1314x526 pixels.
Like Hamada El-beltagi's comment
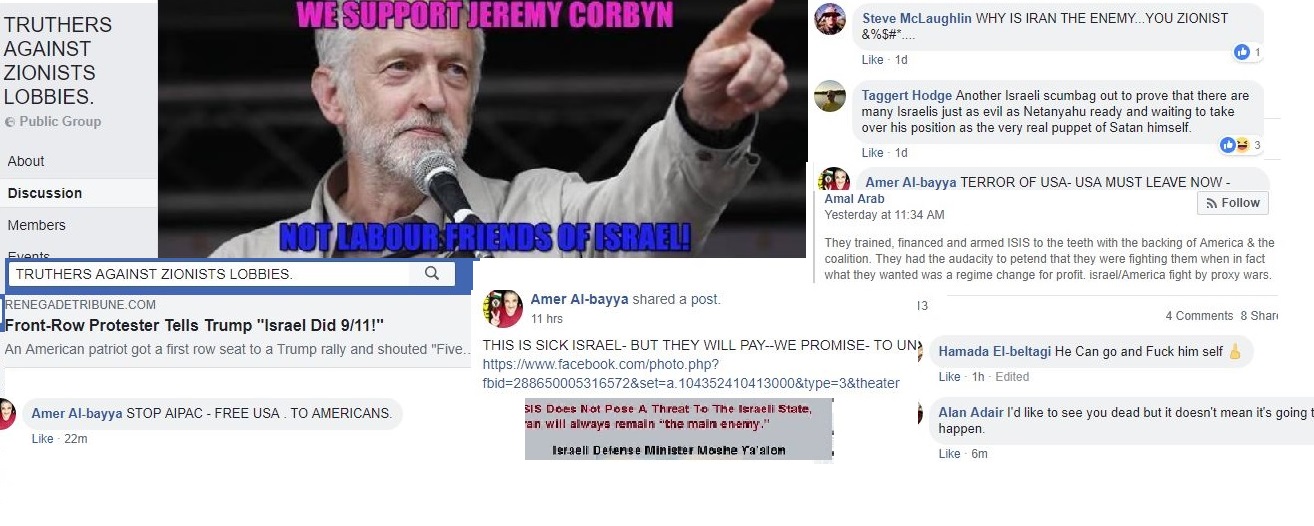949,377
